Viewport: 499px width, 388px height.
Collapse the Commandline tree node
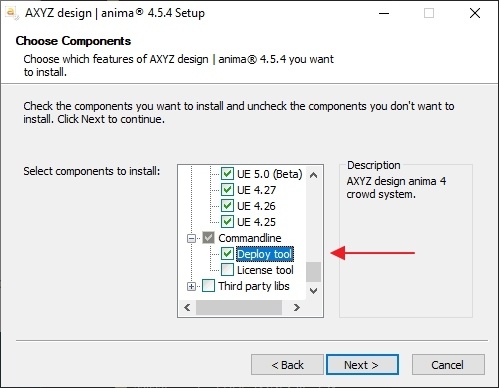point(191,238)
